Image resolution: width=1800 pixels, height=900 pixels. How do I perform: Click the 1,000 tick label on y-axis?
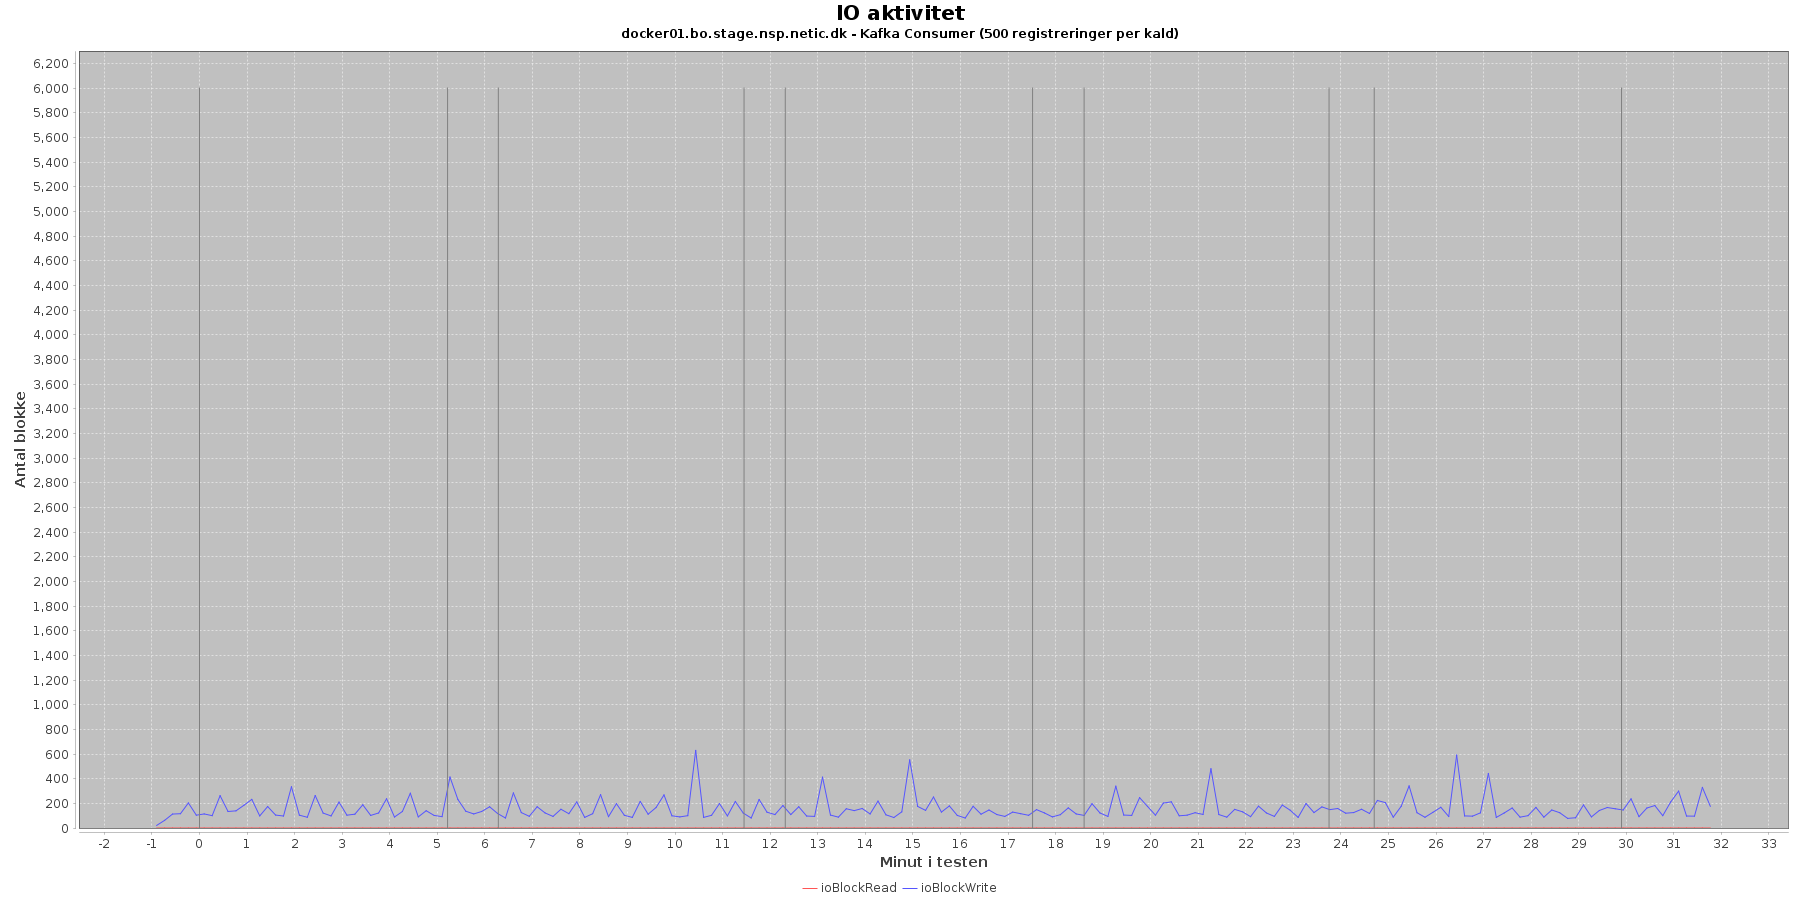coord(51,705)
